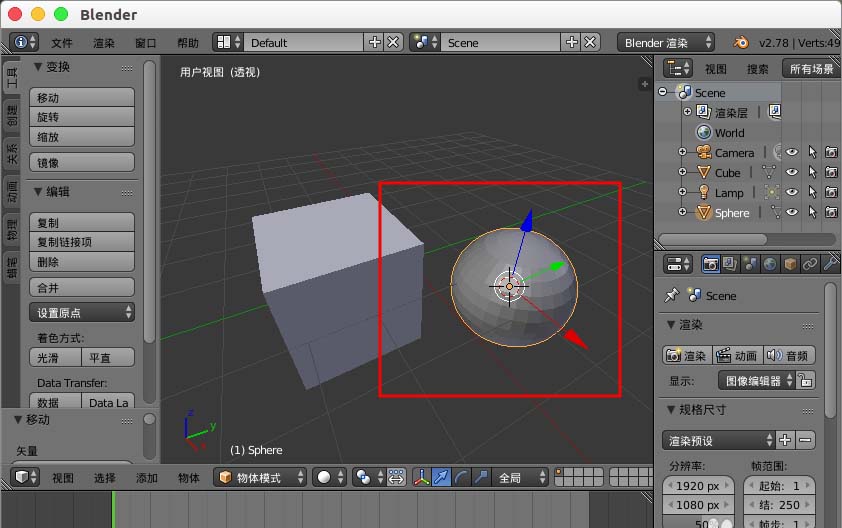Click the Lamp data icon in outliner
The width and height of the screenshot is (842, 528).
772,192
